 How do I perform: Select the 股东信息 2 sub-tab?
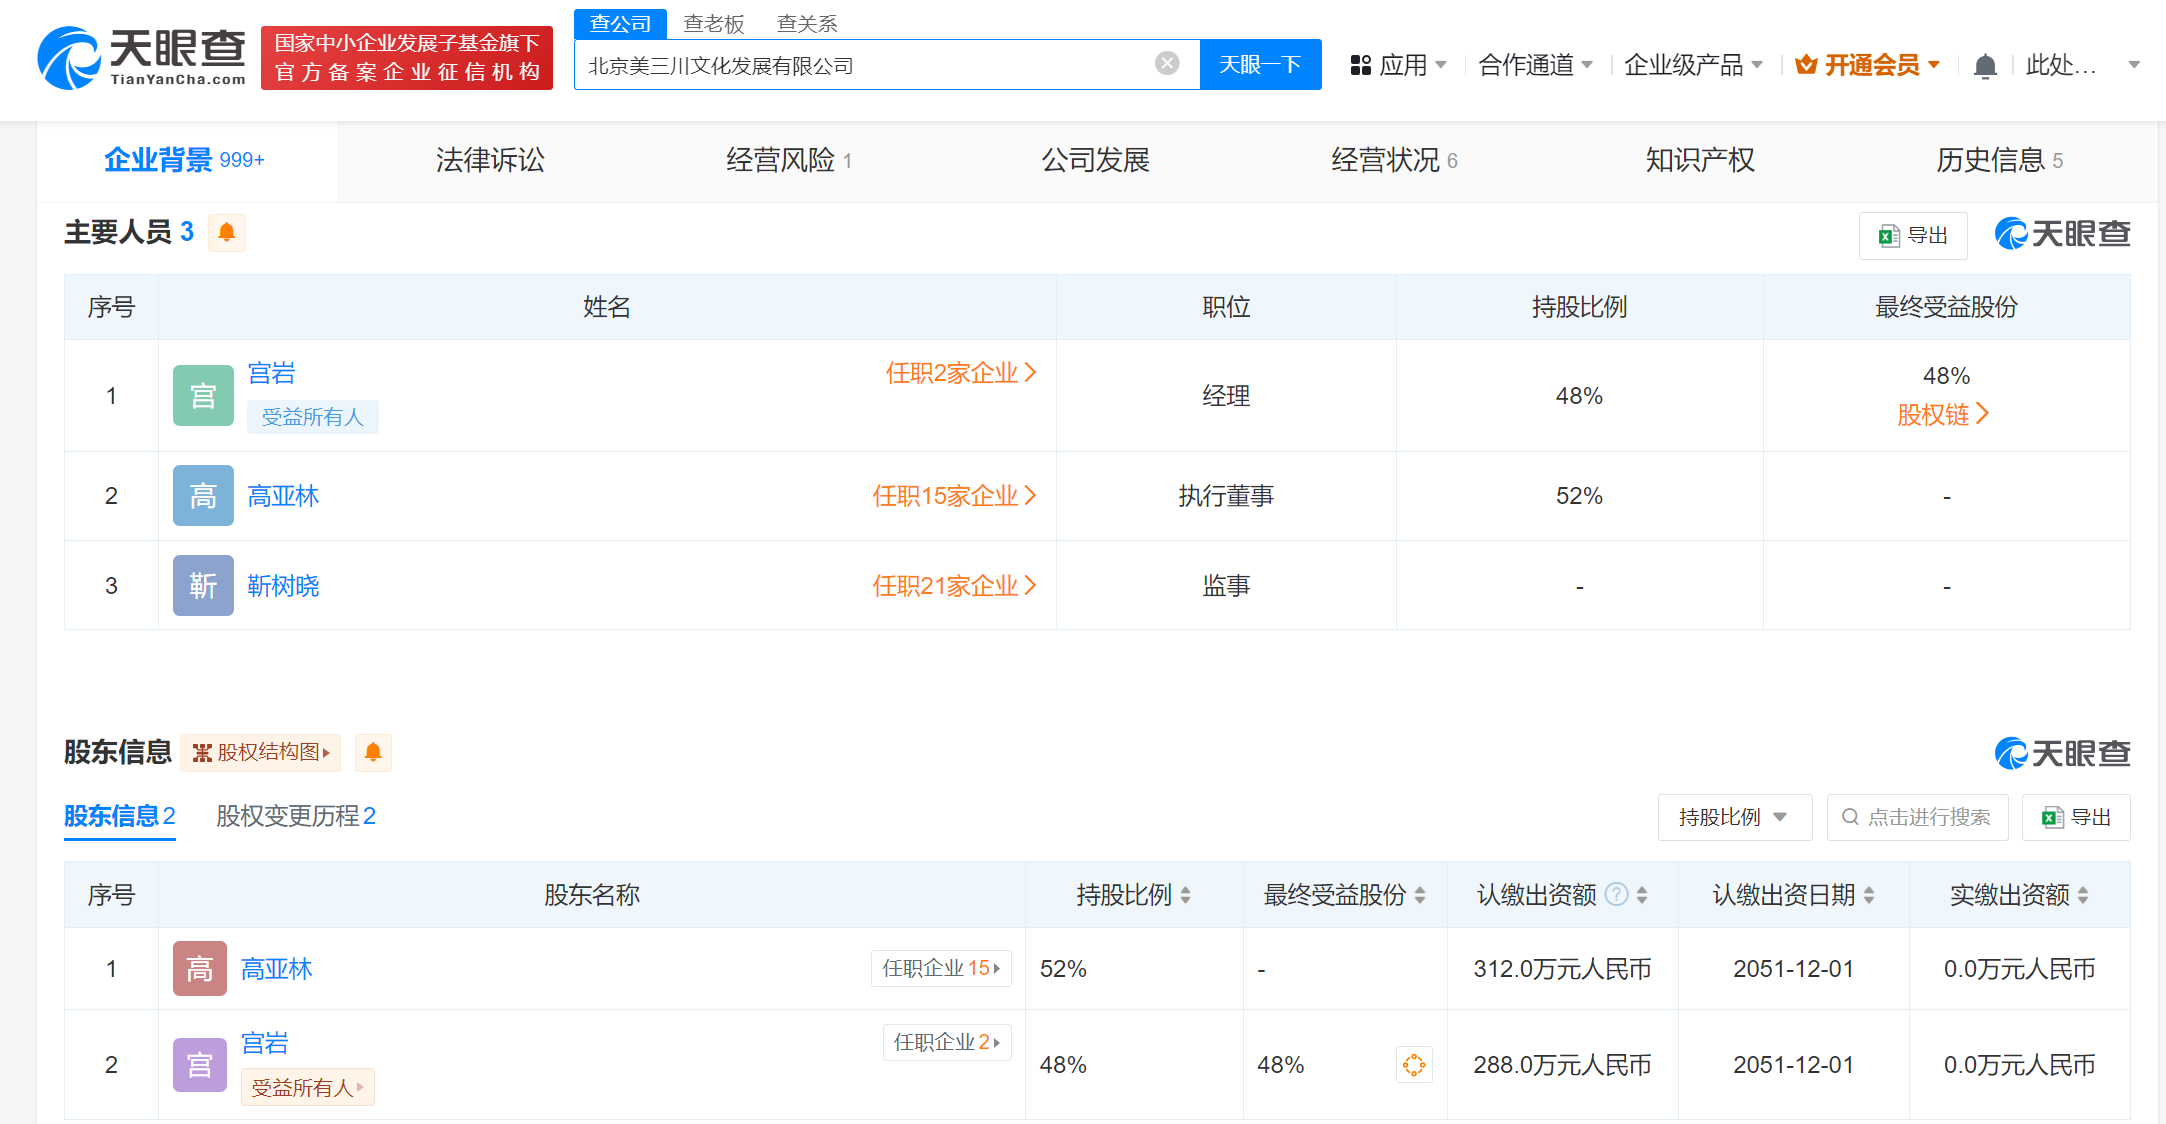120,816
